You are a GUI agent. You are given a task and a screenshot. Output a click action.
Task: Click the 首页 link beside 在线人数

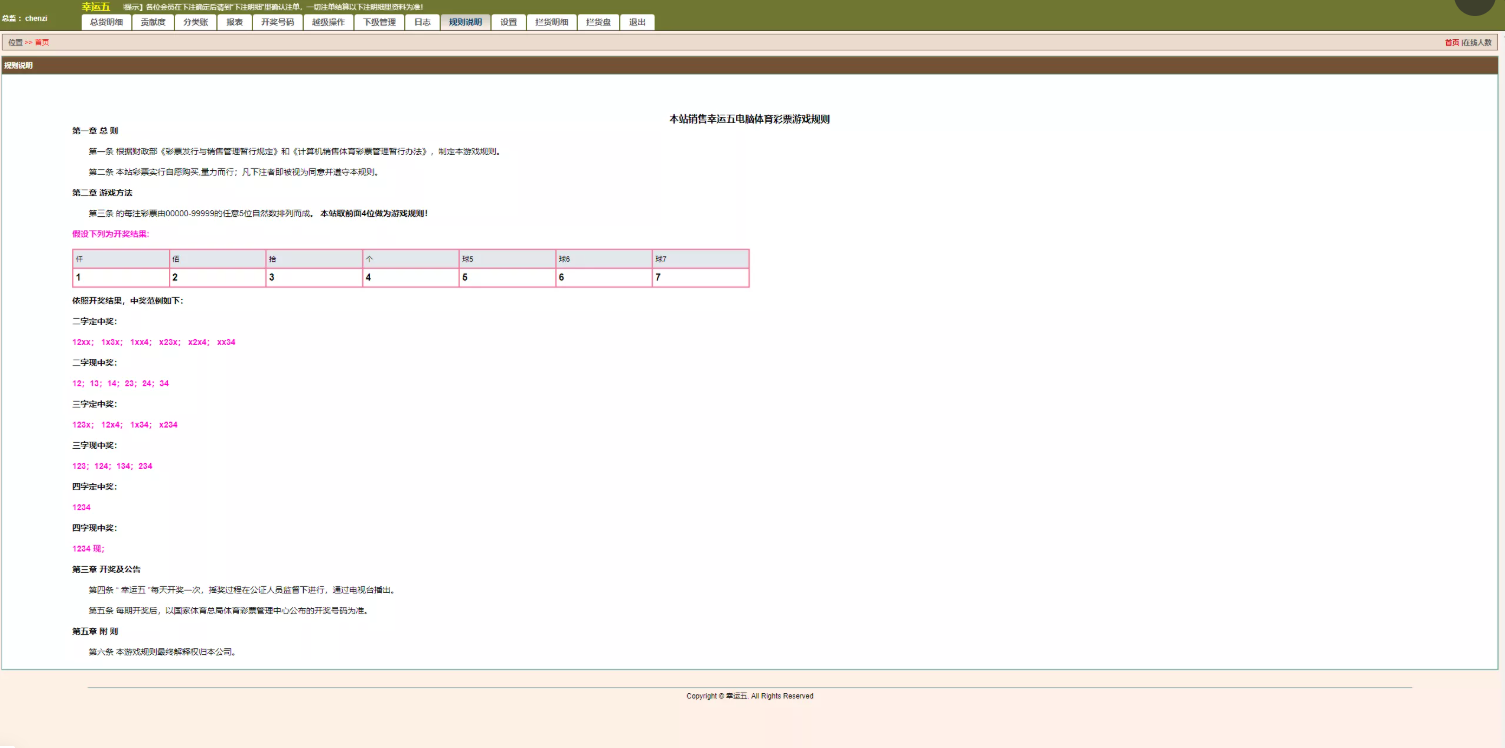[1451, 43]
